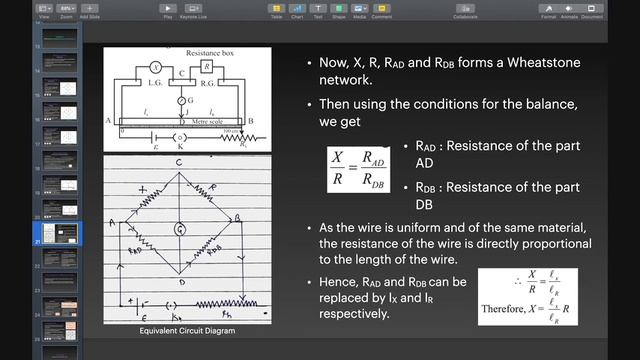The height and width of the screenshot is (360, 640).
Task: Open the Zoom percentage dropdown
Action: pos(67,9)
